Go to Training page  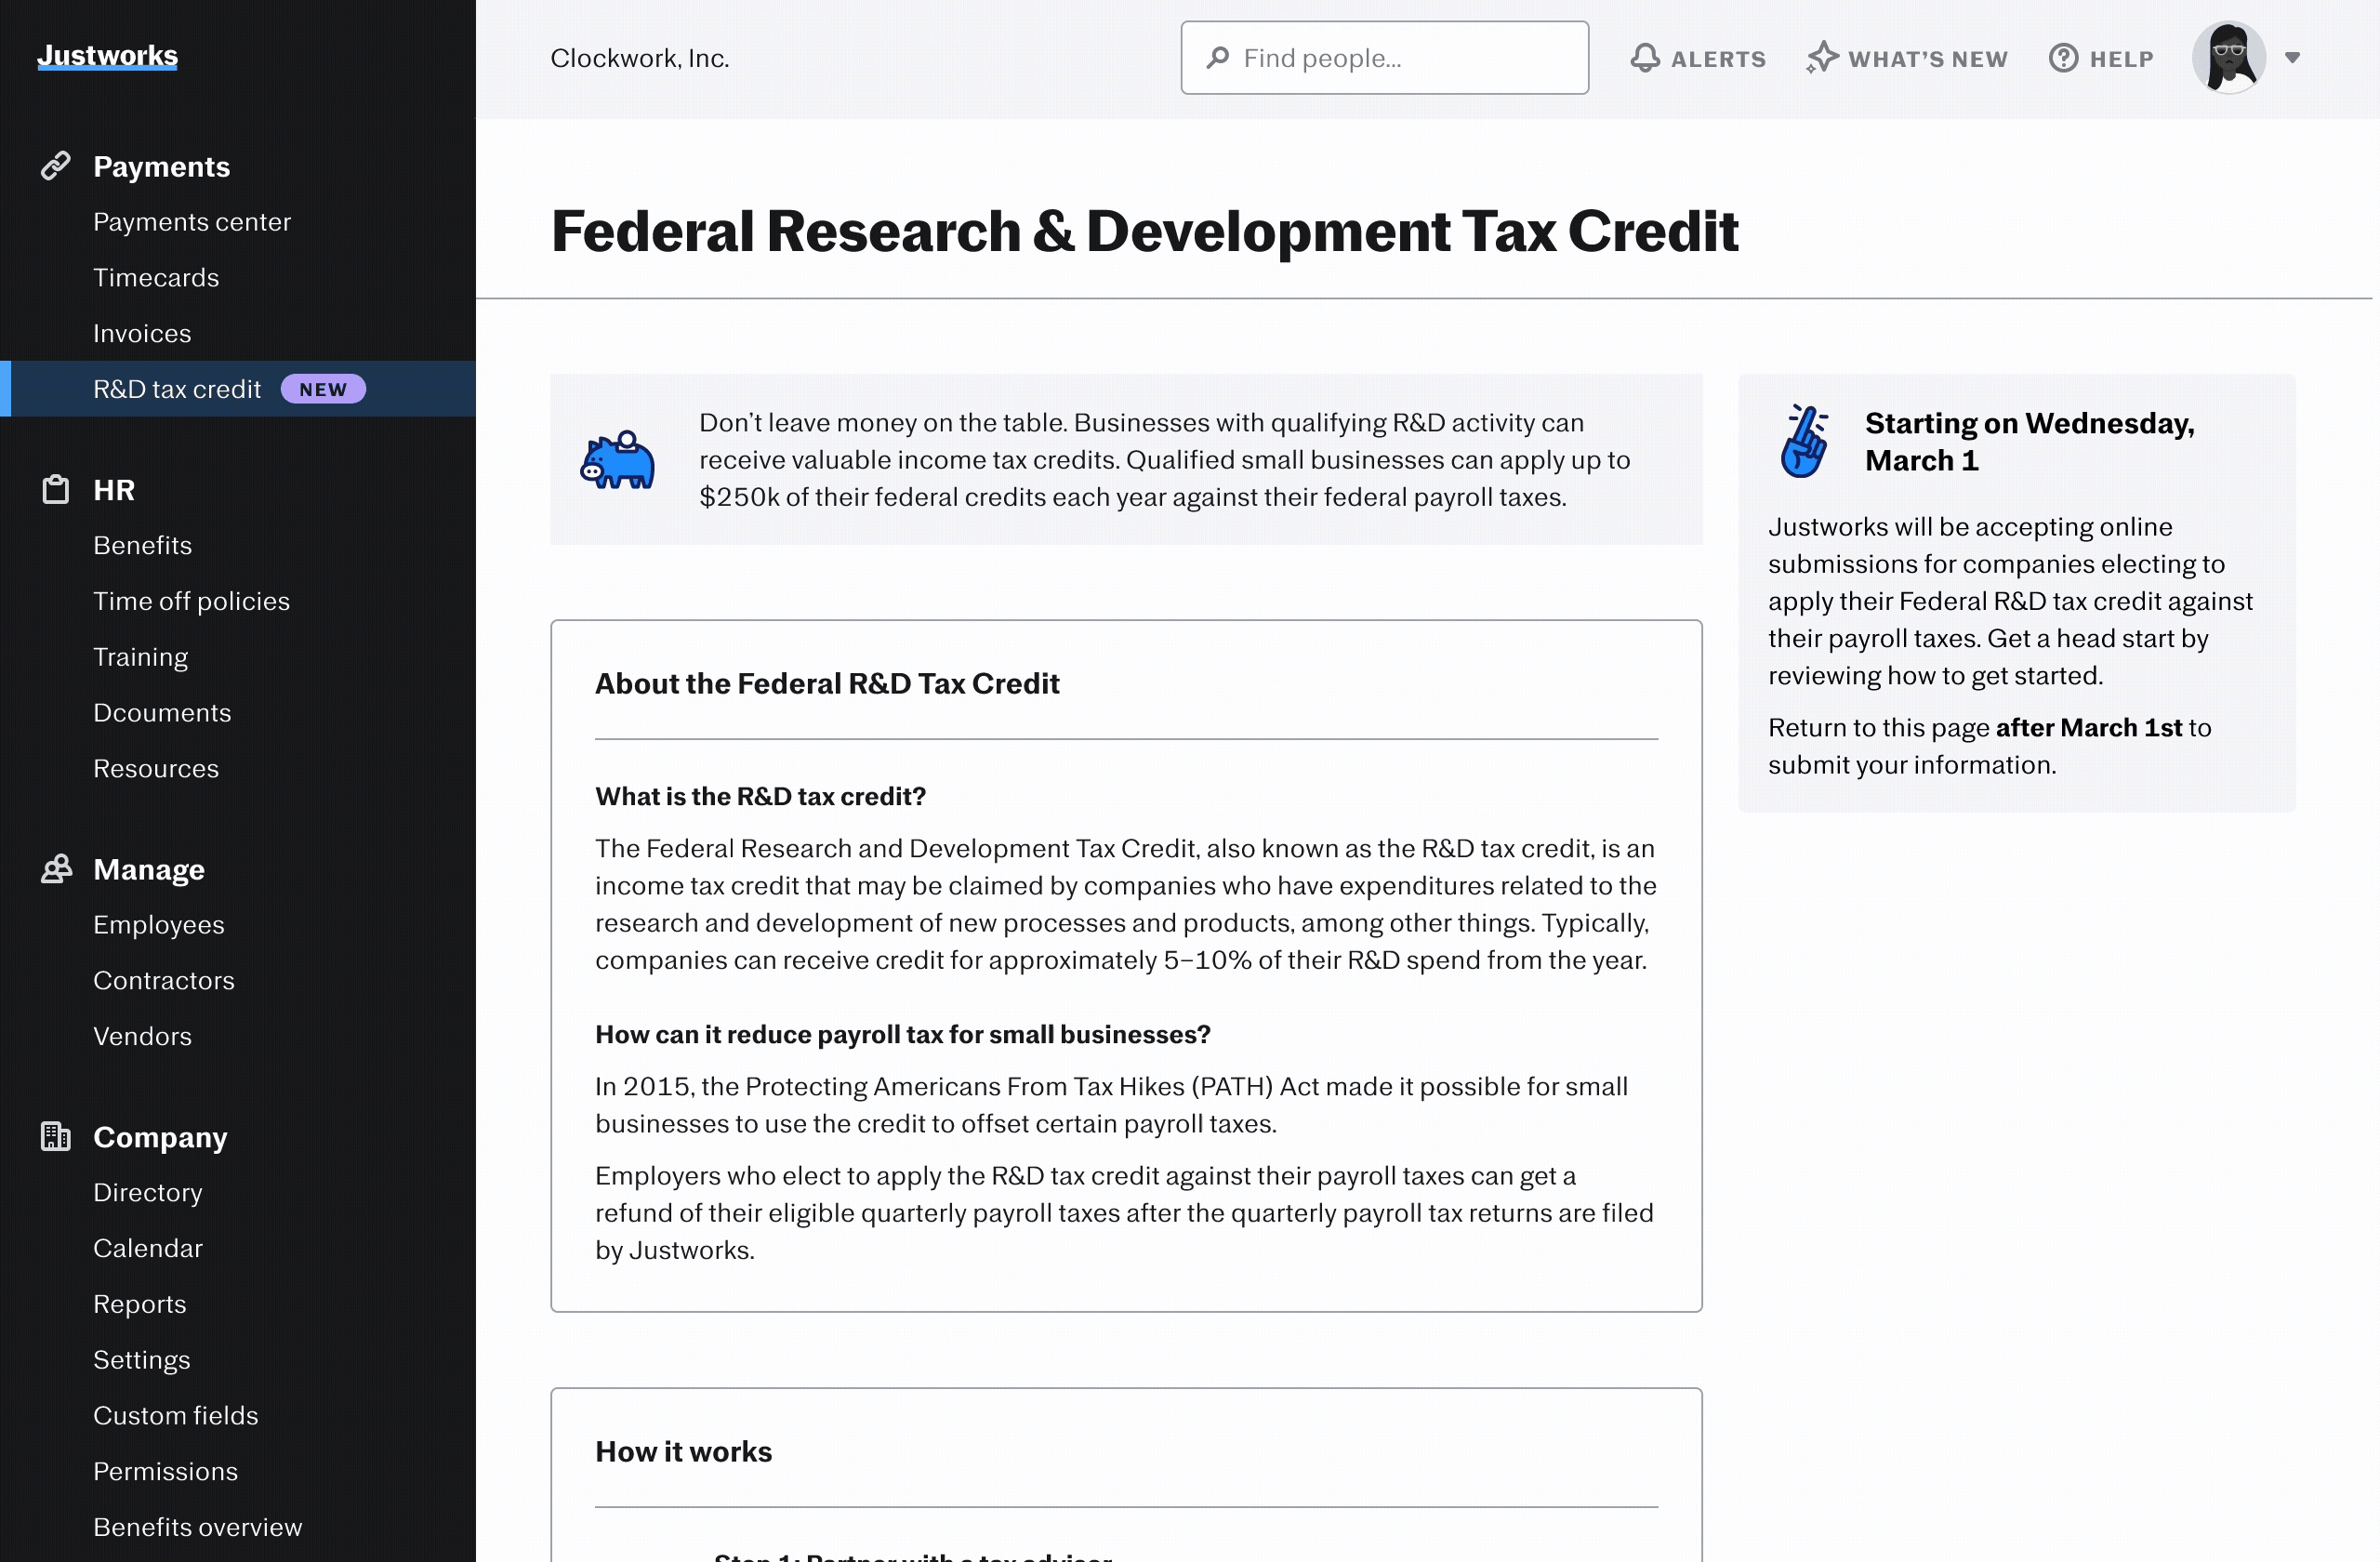point(140,657)
